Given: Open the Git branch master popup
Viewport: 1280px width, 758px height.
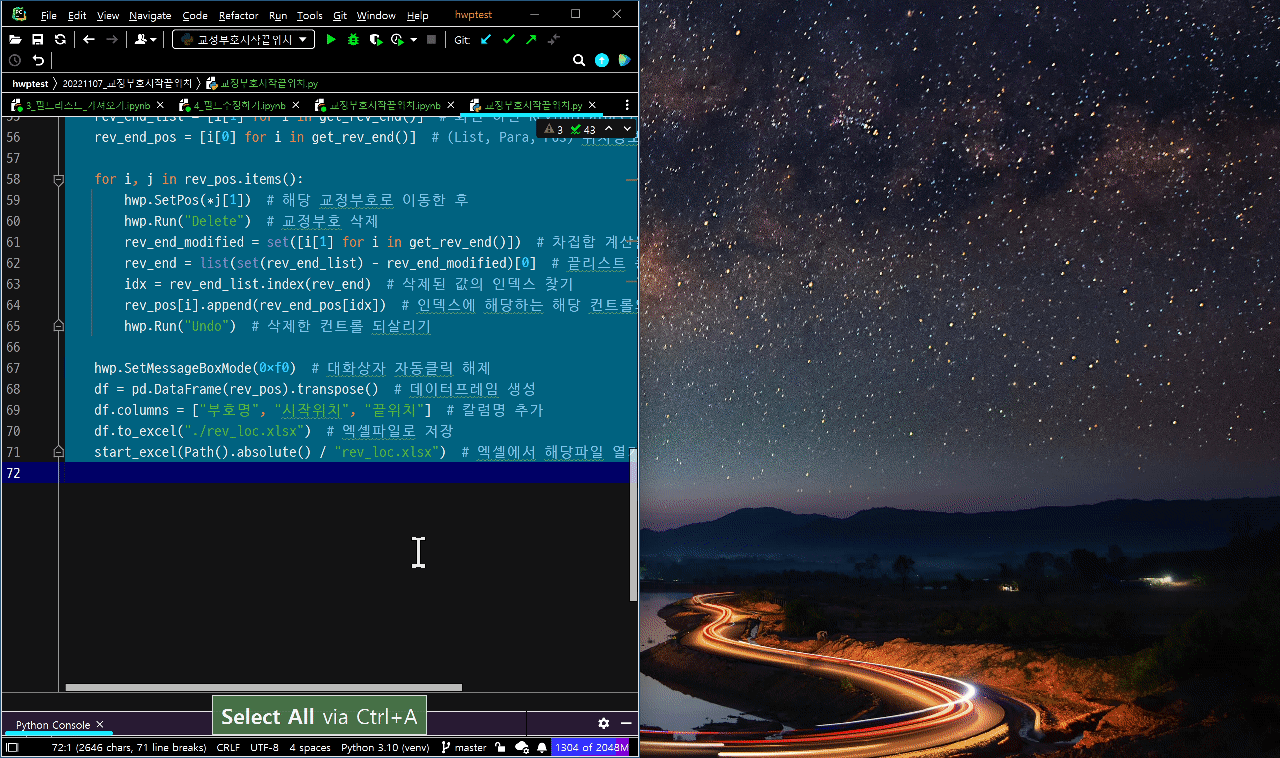Looking at the screenshot, I should click(463, 747).
